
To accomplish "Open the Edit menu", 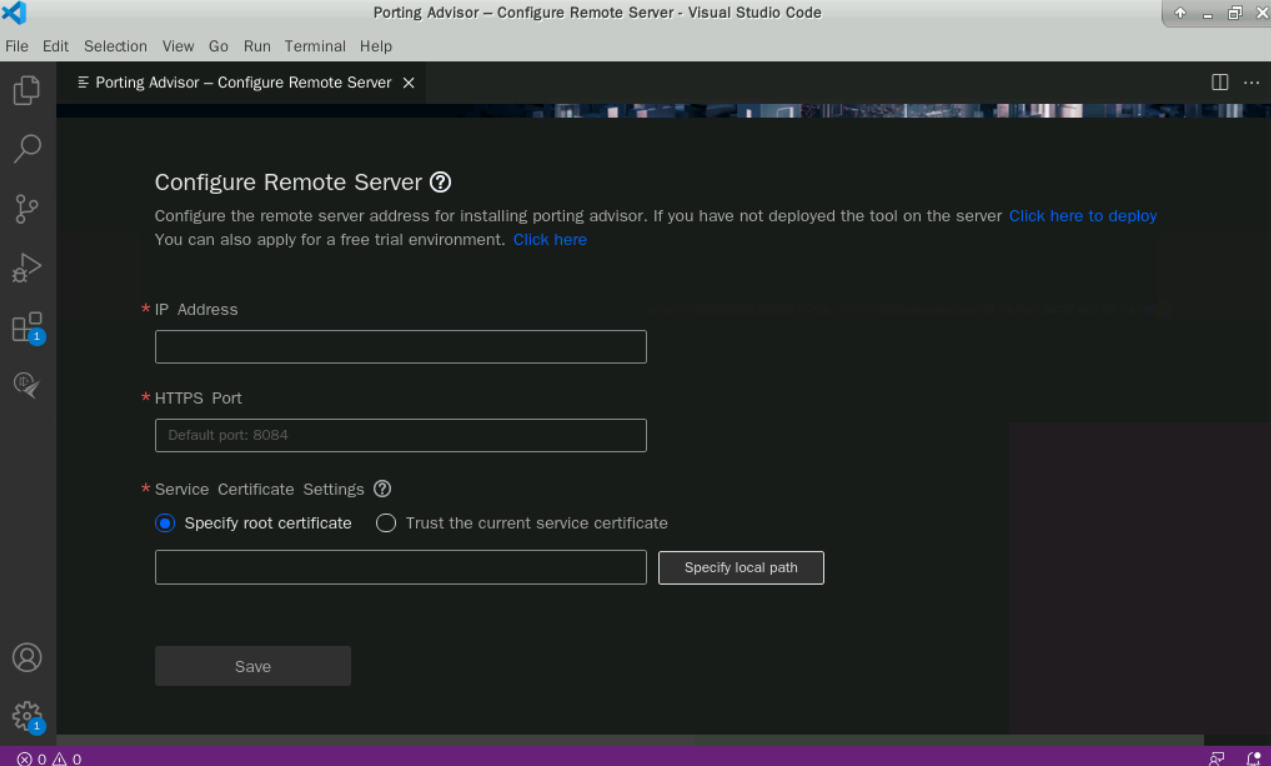I will tap(56, 46).
